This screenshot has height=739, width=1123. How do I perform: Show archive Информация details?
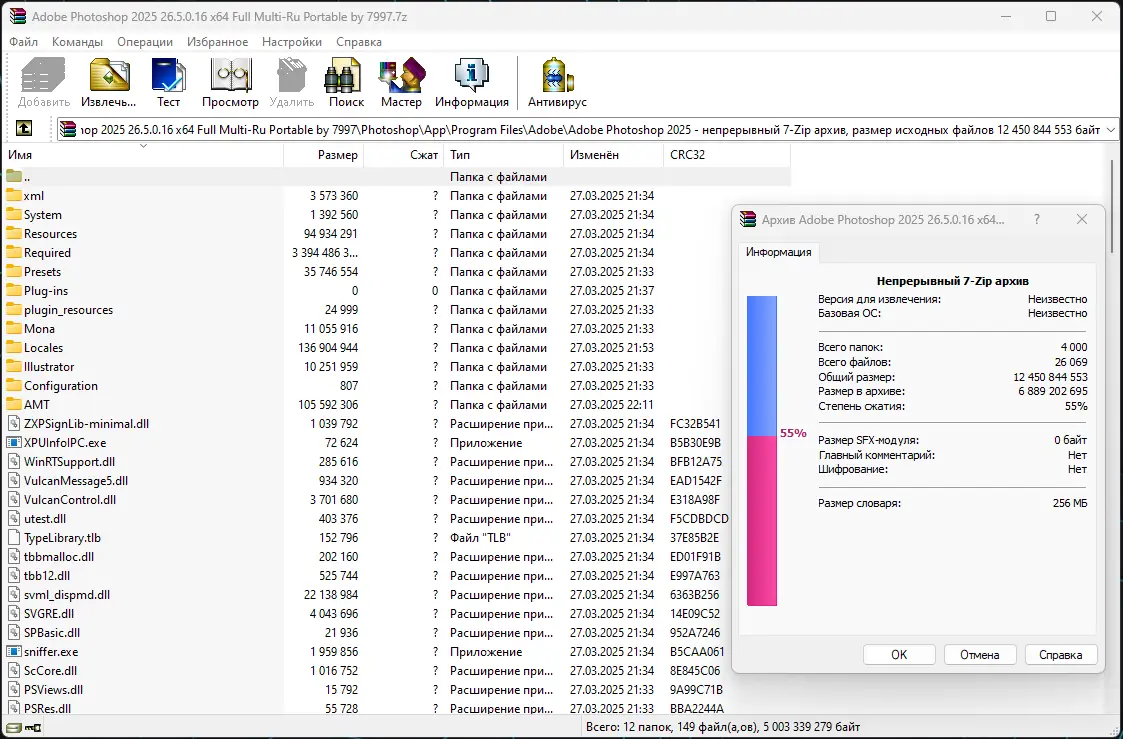(x=470, y=80)
